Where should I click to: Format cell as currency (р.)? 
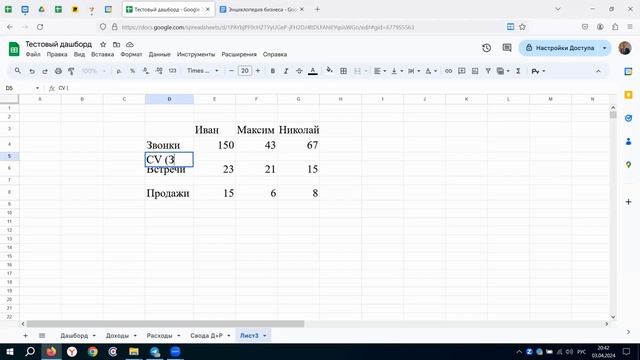pos(119,71)
